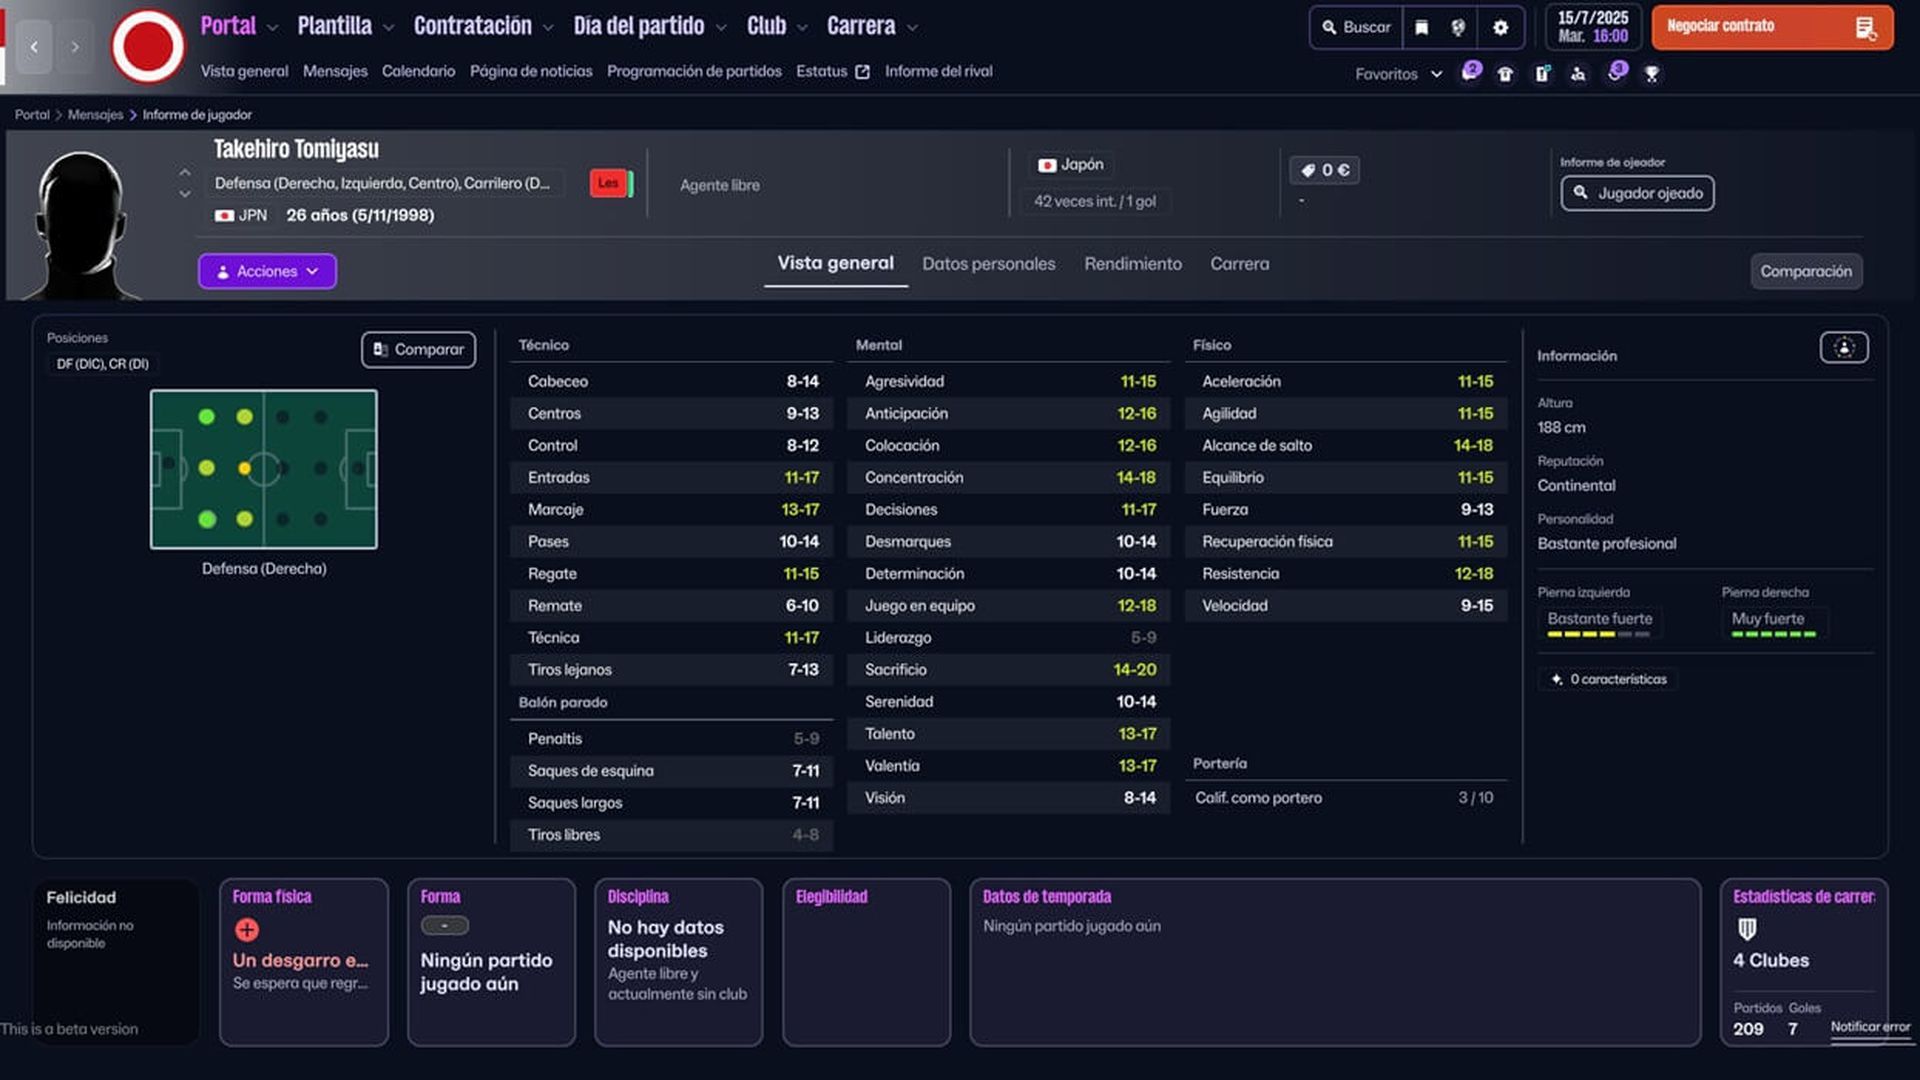The height and width of the screenshot is (1080, 1920).
Task: Switch to the Datos personales tab
Action: [x=988, y=264]
